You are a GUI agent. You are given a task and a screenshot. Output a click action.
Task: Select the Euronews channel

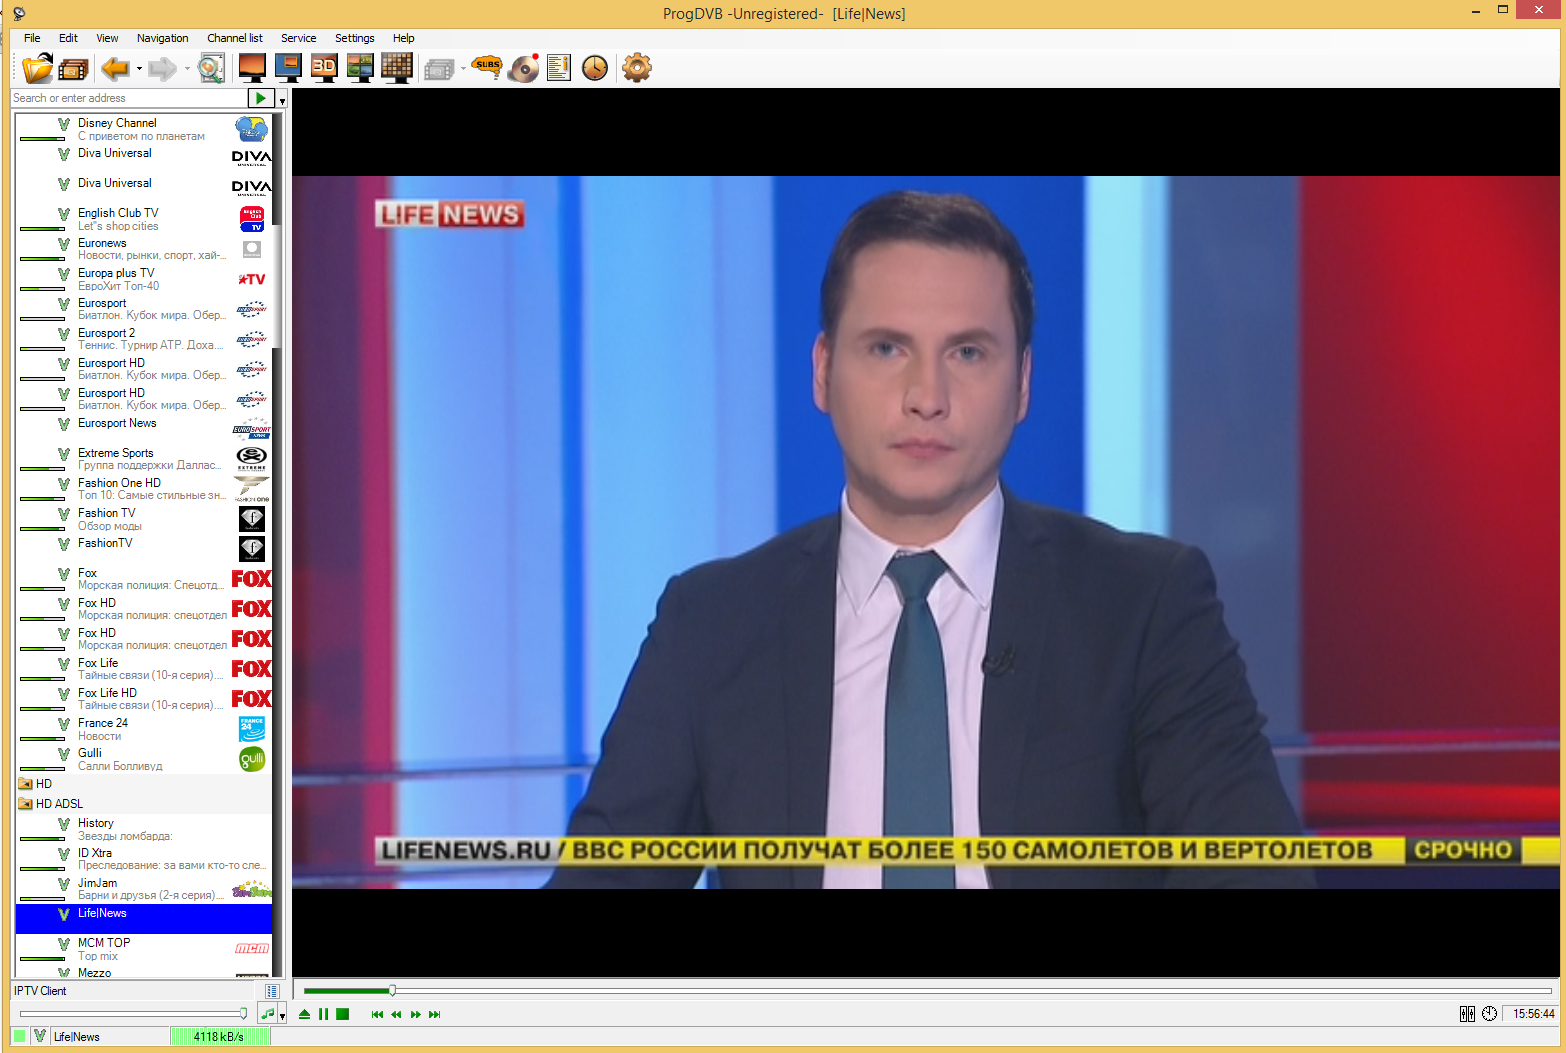click(x=143, y=249)
